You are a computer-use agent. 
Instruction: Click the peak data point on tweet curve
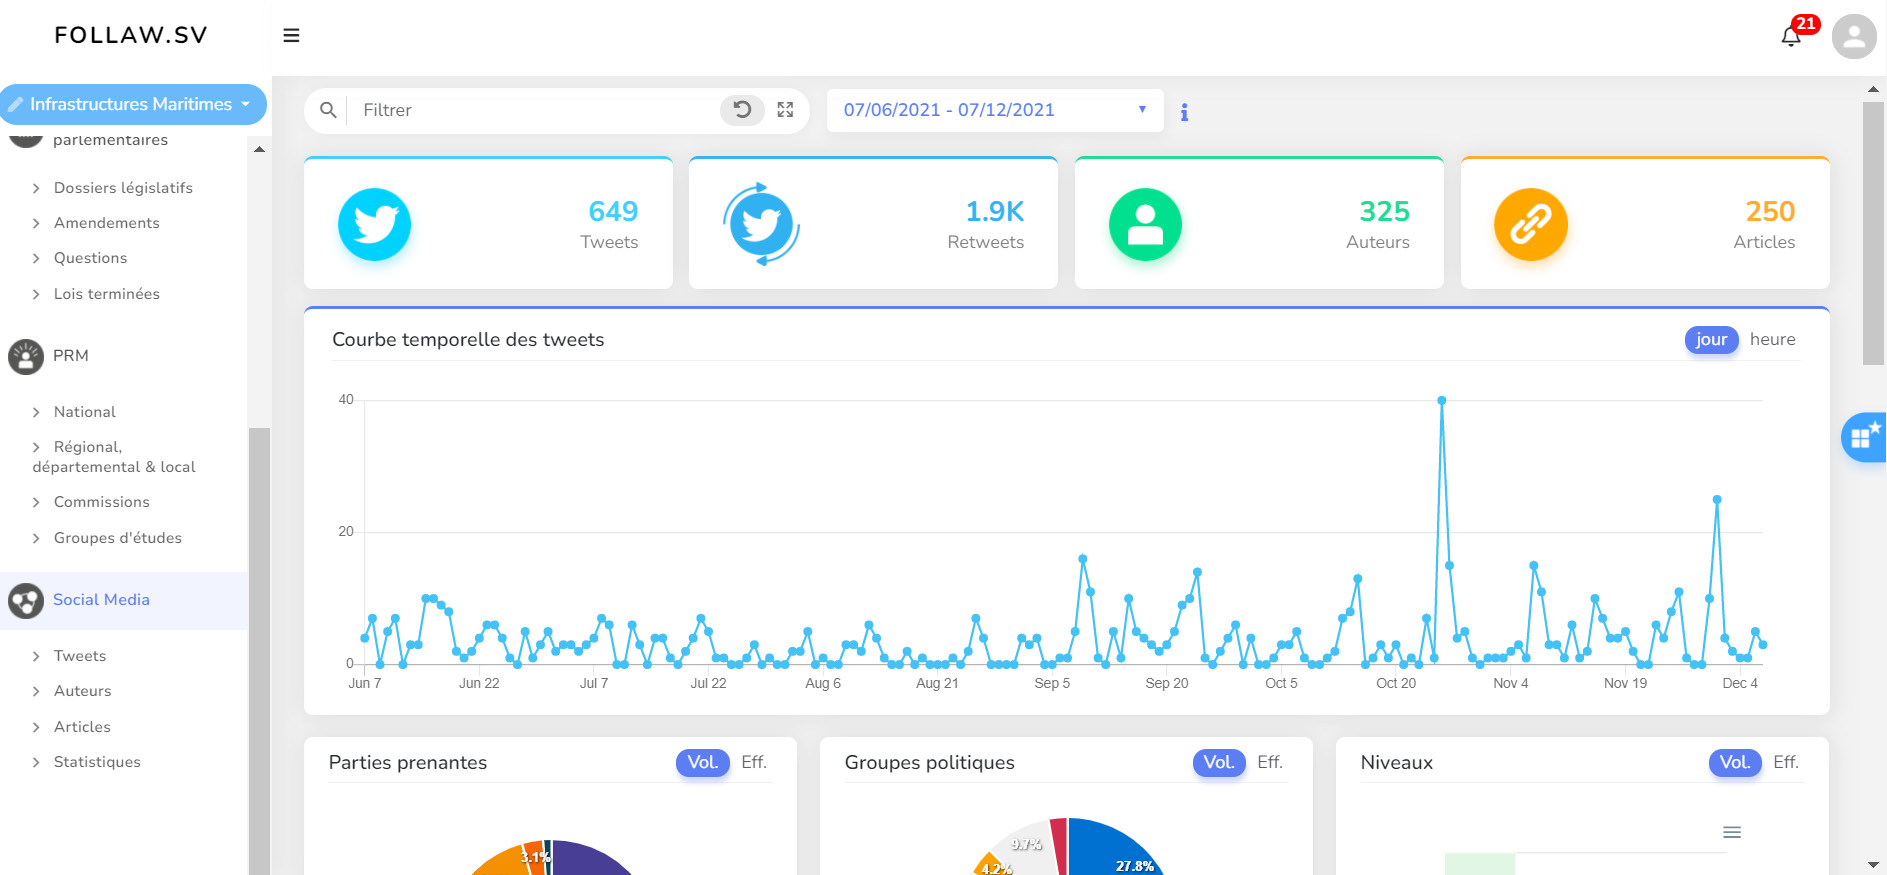tap(1441, 400)
